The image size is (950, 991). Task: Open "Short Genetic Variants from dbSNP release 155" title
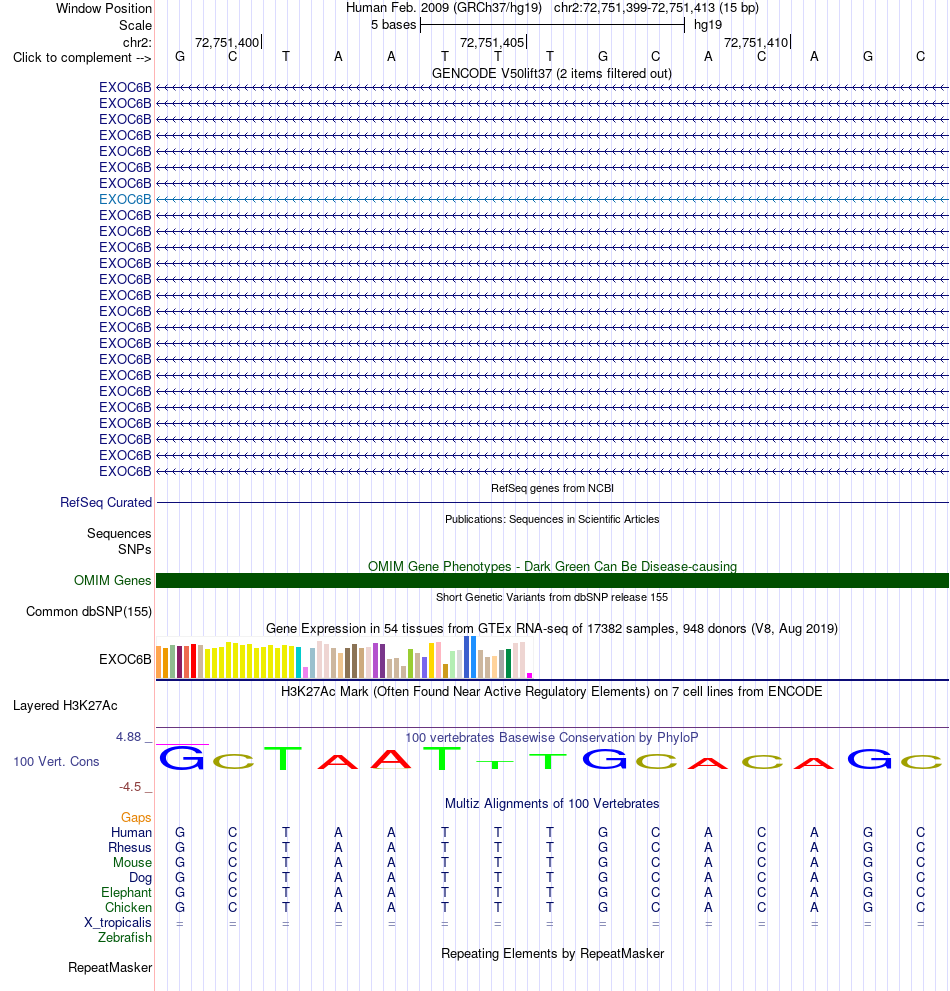click(552, 597)
